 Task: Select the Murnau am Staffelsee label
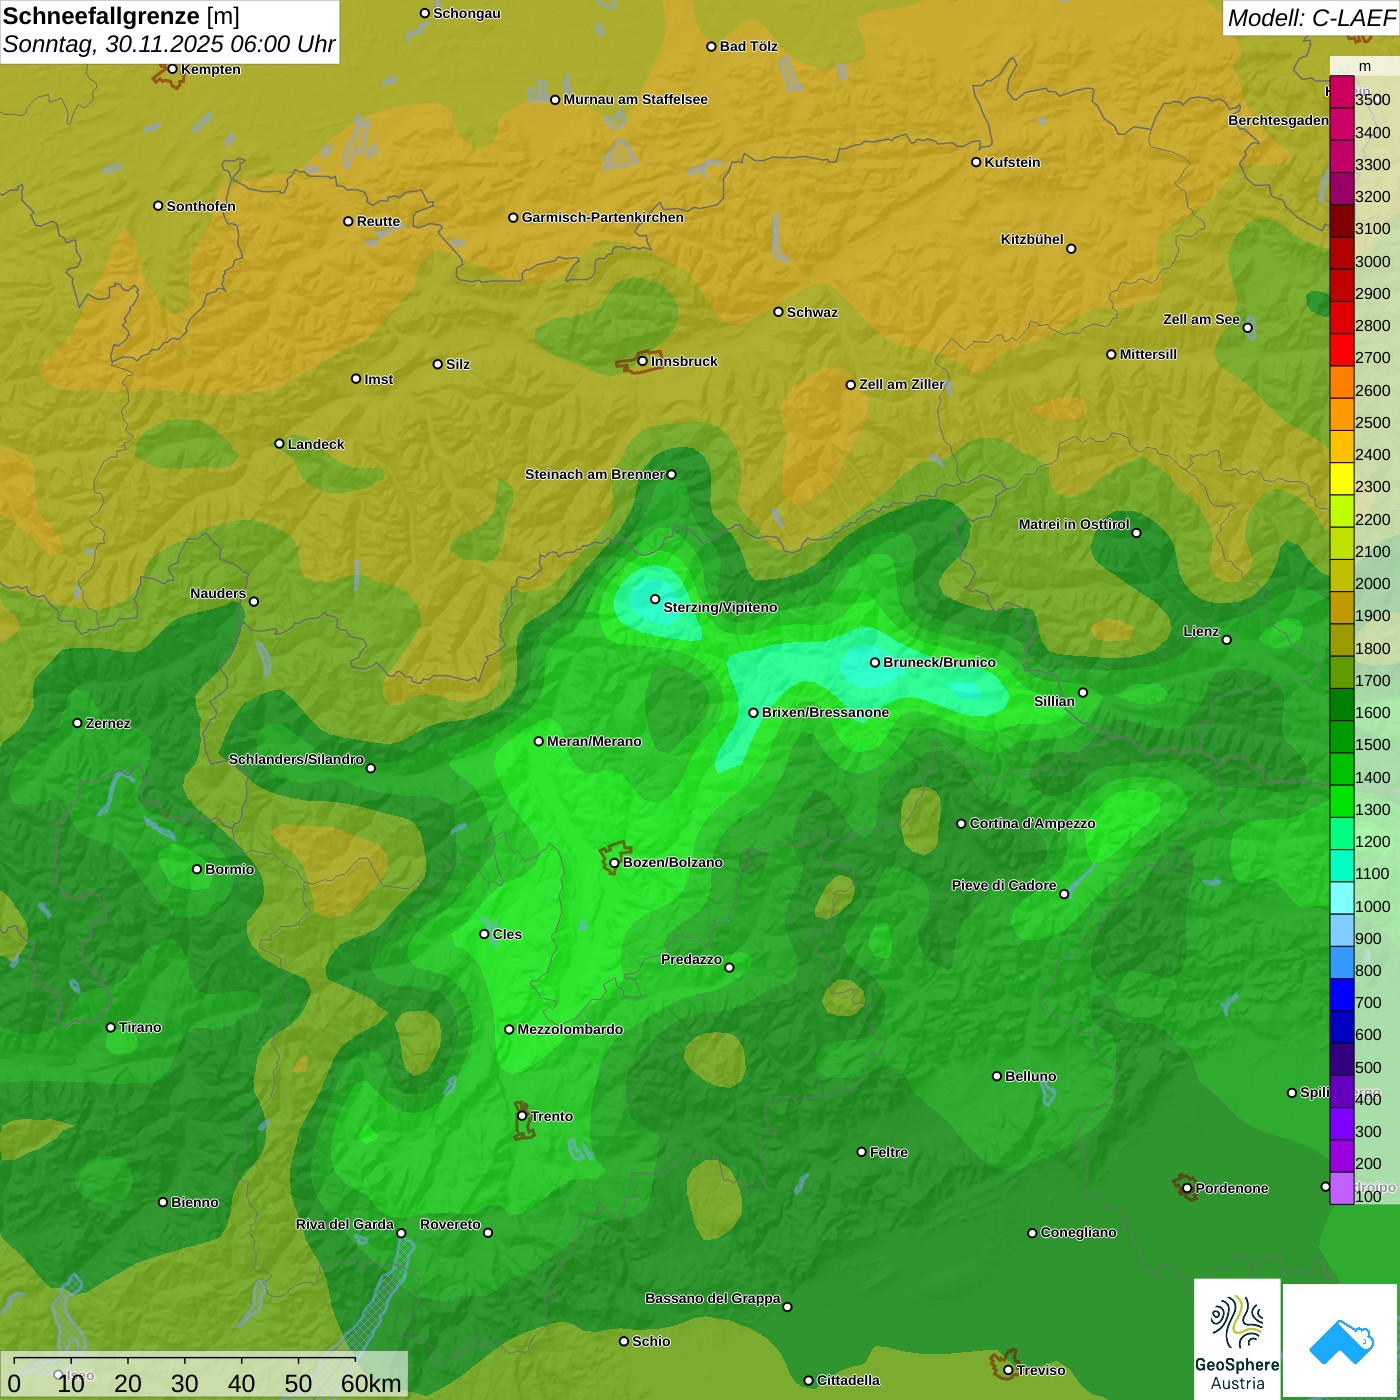[635, 99]
